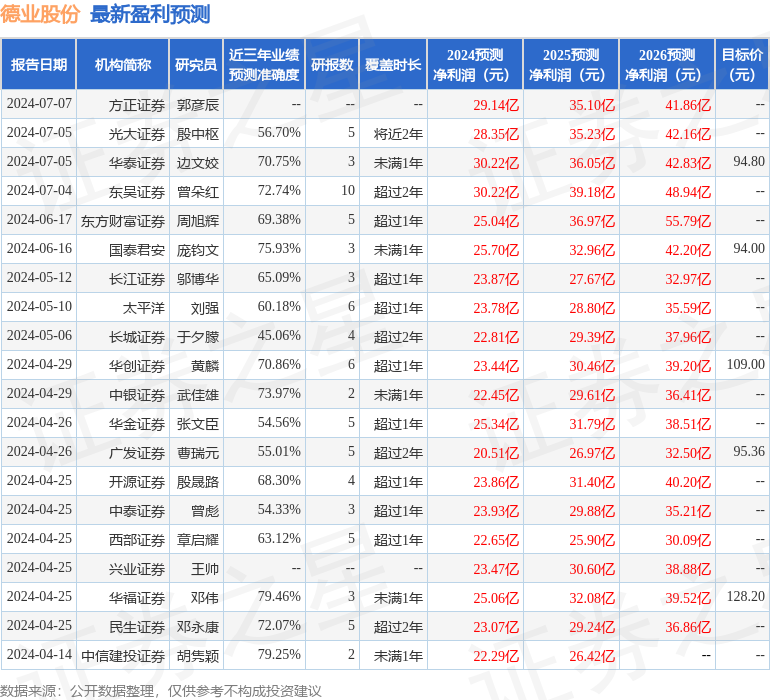Click 长城证券 institution name
Image resolution: width=770 pixels, height=700 pixels.
(137, 337)
